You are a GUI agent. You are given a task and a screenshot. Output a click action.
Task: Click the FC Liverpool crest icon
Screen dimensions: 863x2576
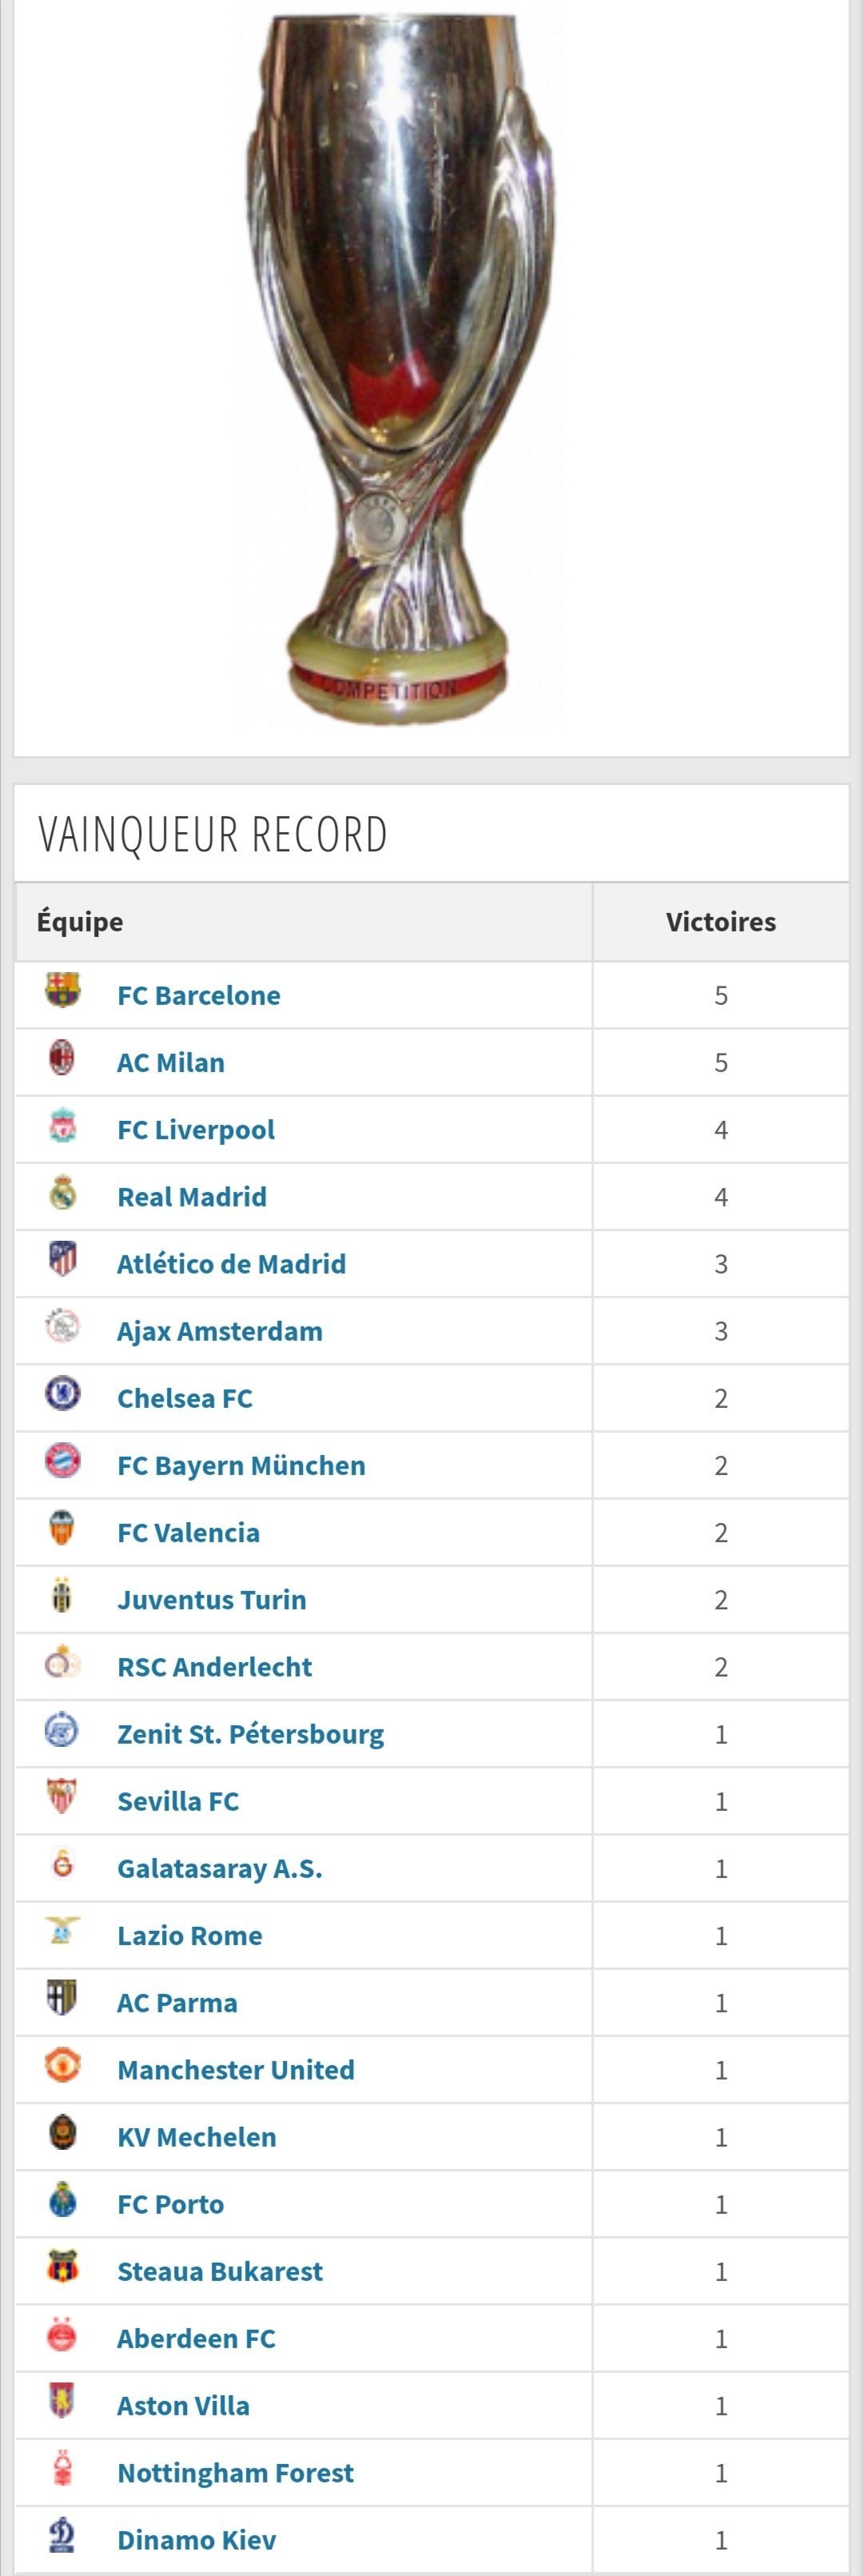point(62,1124)
